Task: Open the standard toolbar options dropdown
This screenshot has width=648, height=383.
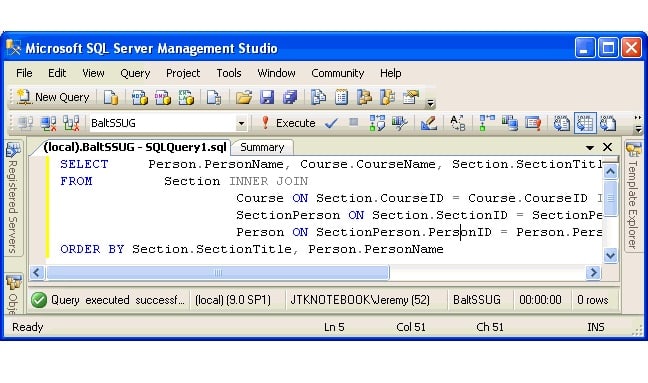Action: tap(430, 103)
